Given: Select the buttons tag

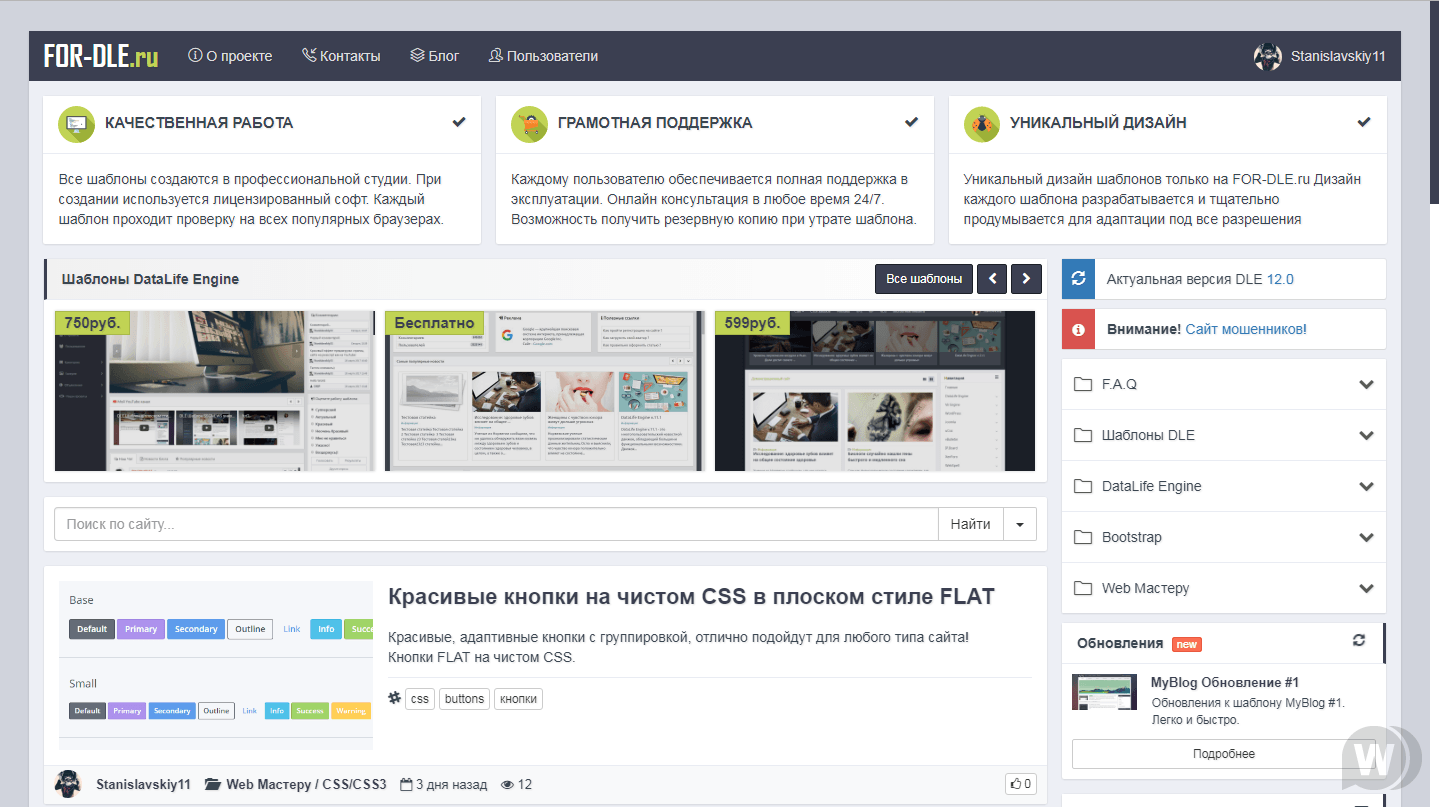Looking at the screenshot, I should [x=464, y=699].
